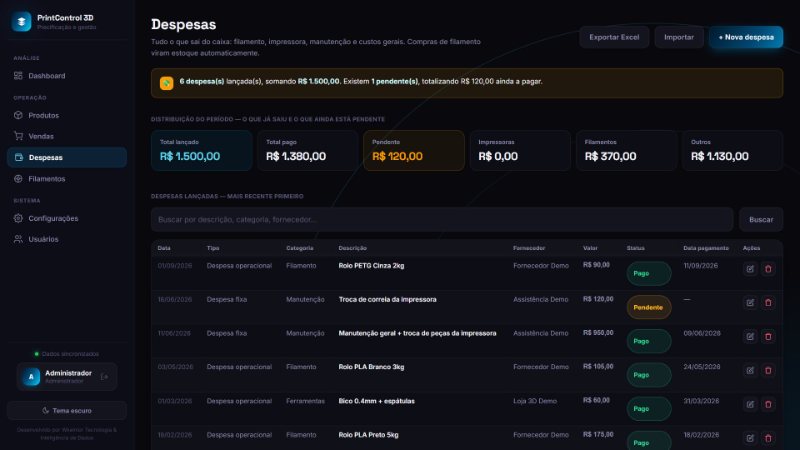Click the Administrador avatar
Image resolution: width=800 pixels, height=450 pixels.
[x=31, y=377]
